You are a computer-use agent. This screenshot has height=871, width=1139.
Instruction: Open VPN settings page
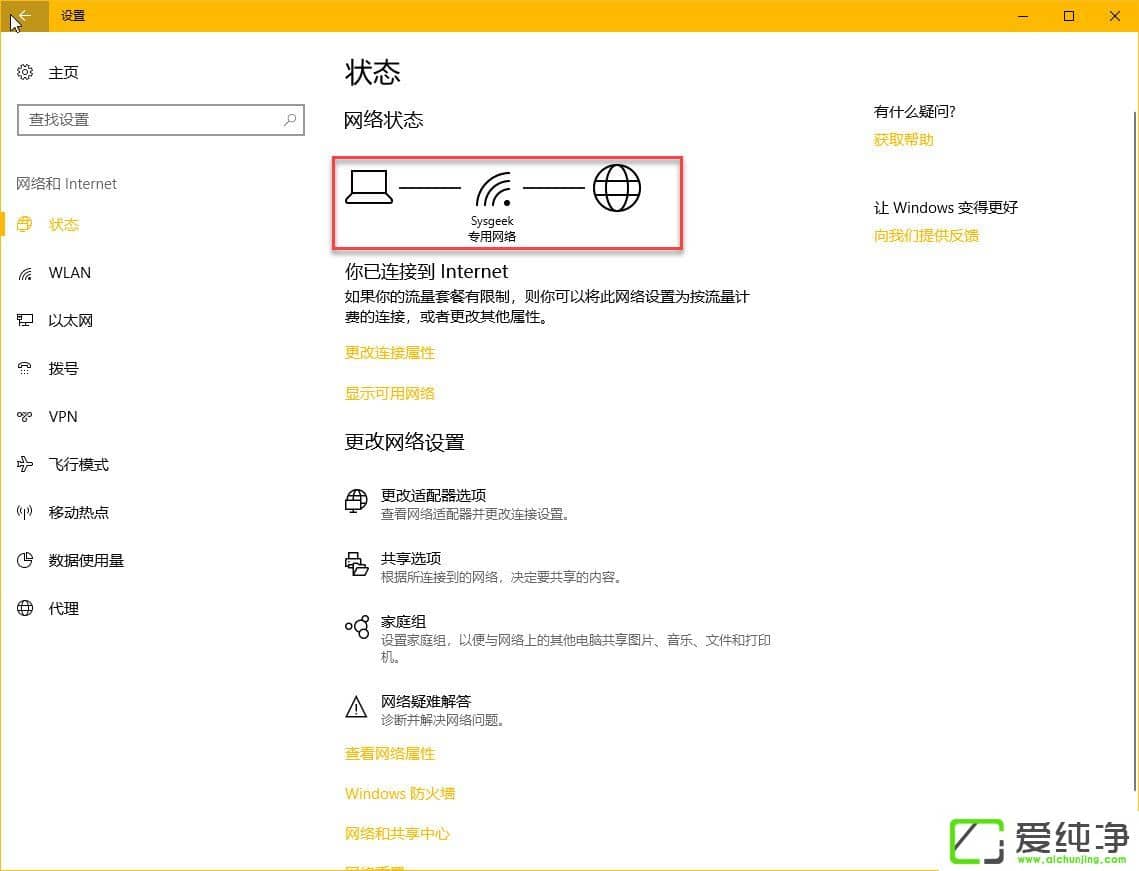point(63,416)
